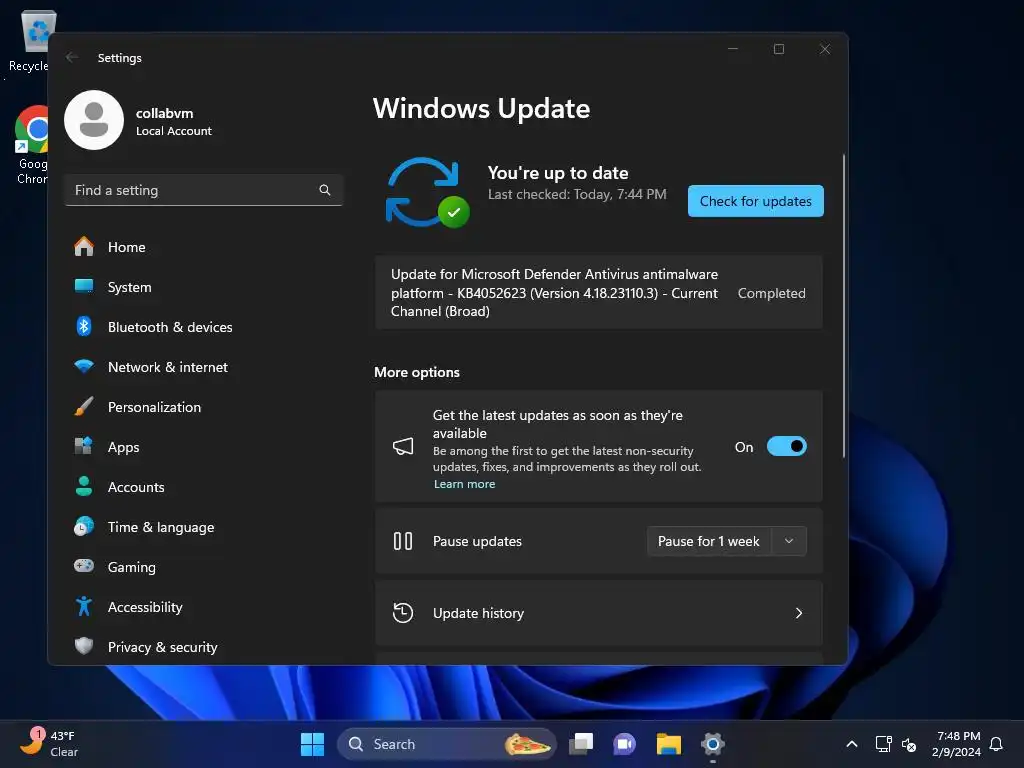Click the Time & language clock icon
Viewport: 1024px width, 768px height.
[x=84, y=526]
